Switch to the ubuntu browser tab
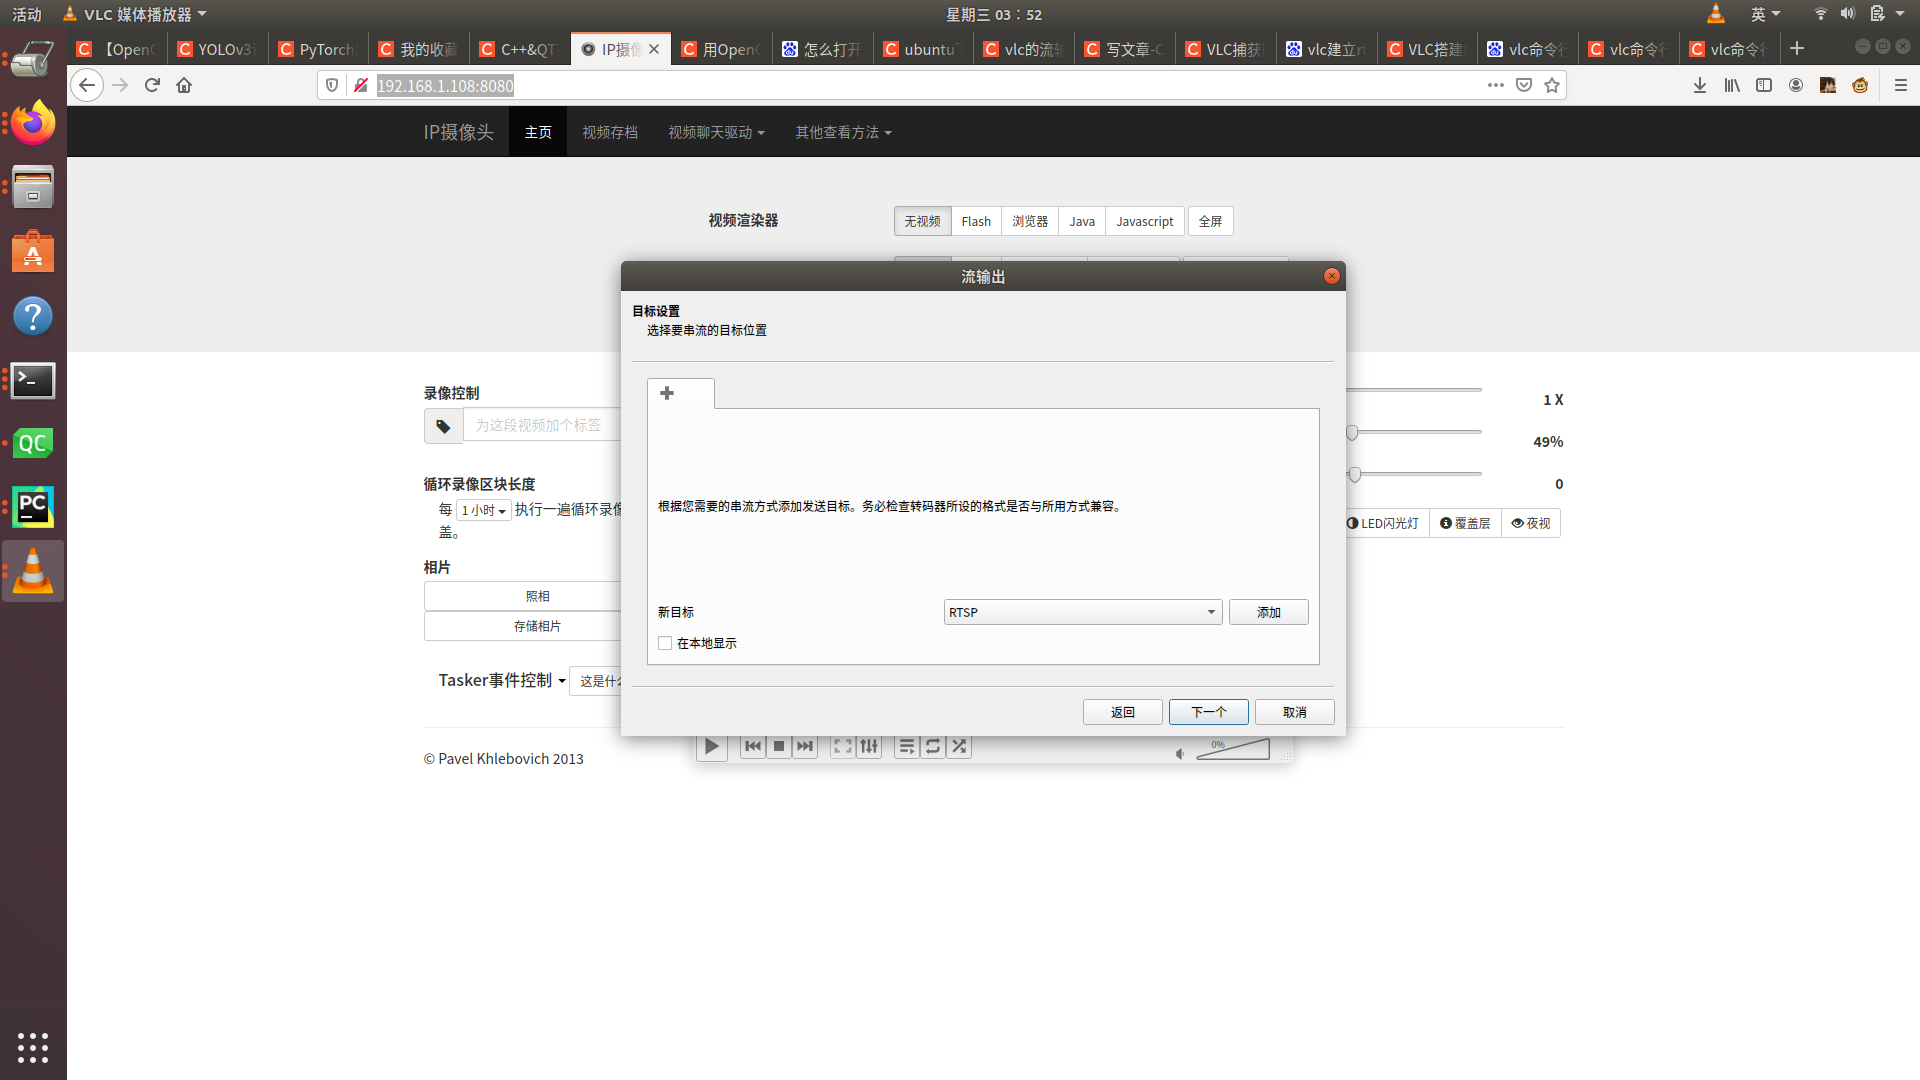The height and width of the screenshot is (1080, 1920). pos(923,49)
